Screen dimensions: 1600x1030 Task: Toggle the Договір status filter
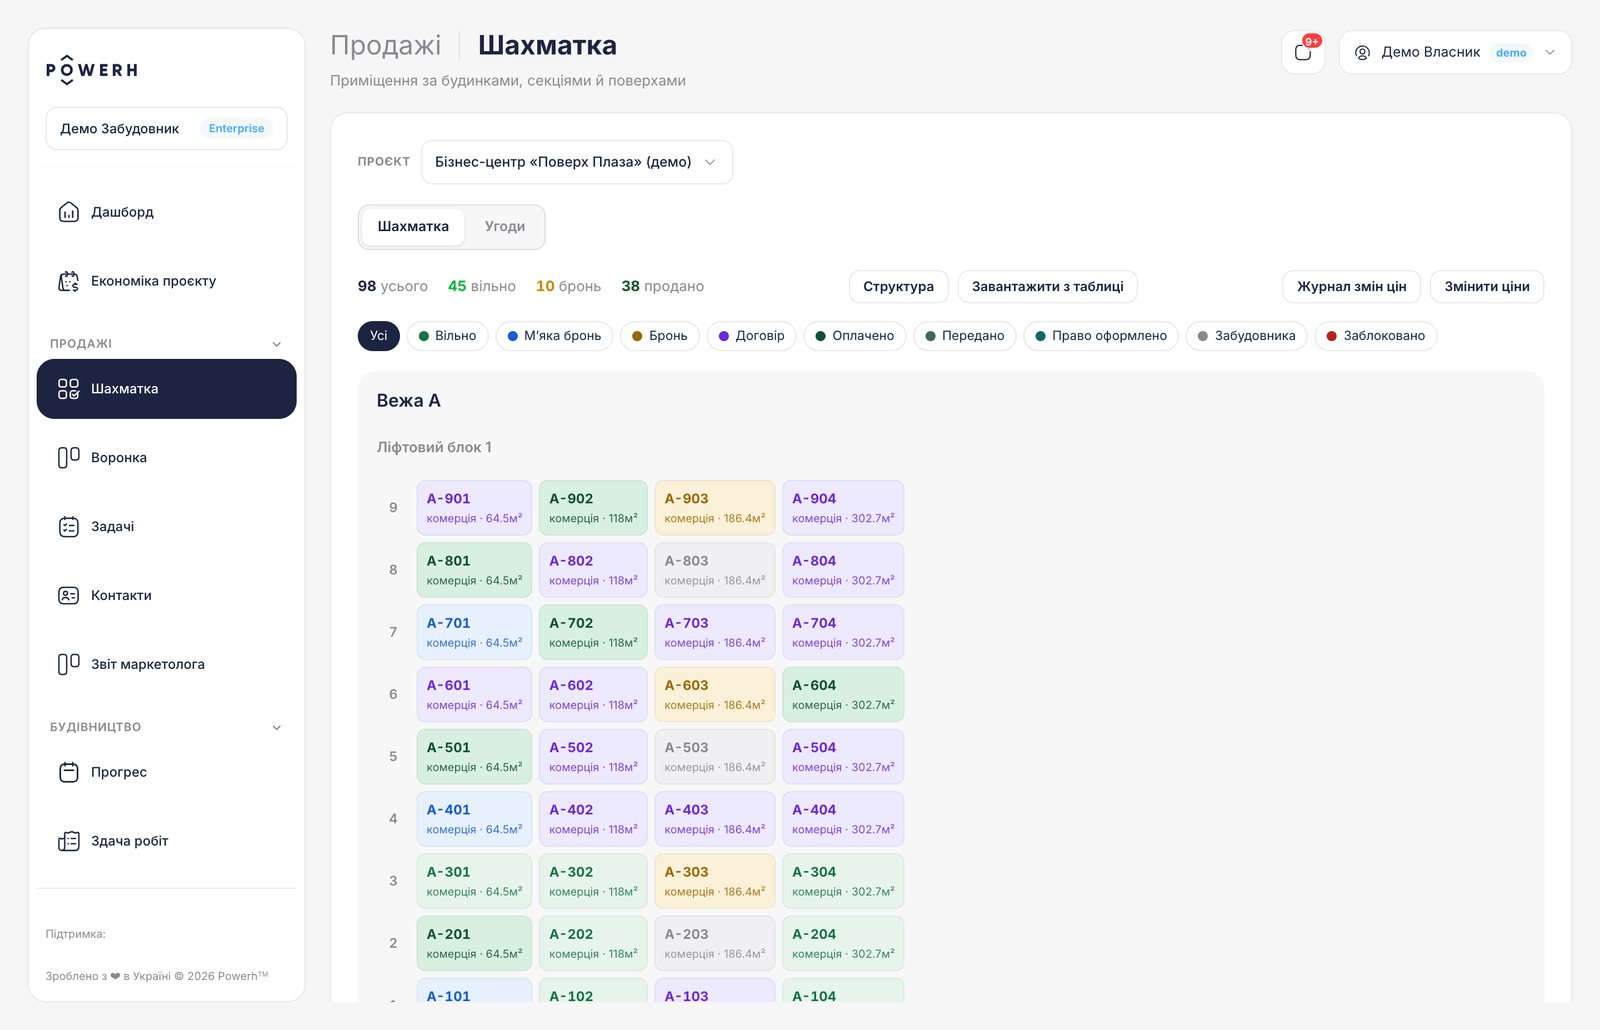pyautogui.click(x=752, y=336)
